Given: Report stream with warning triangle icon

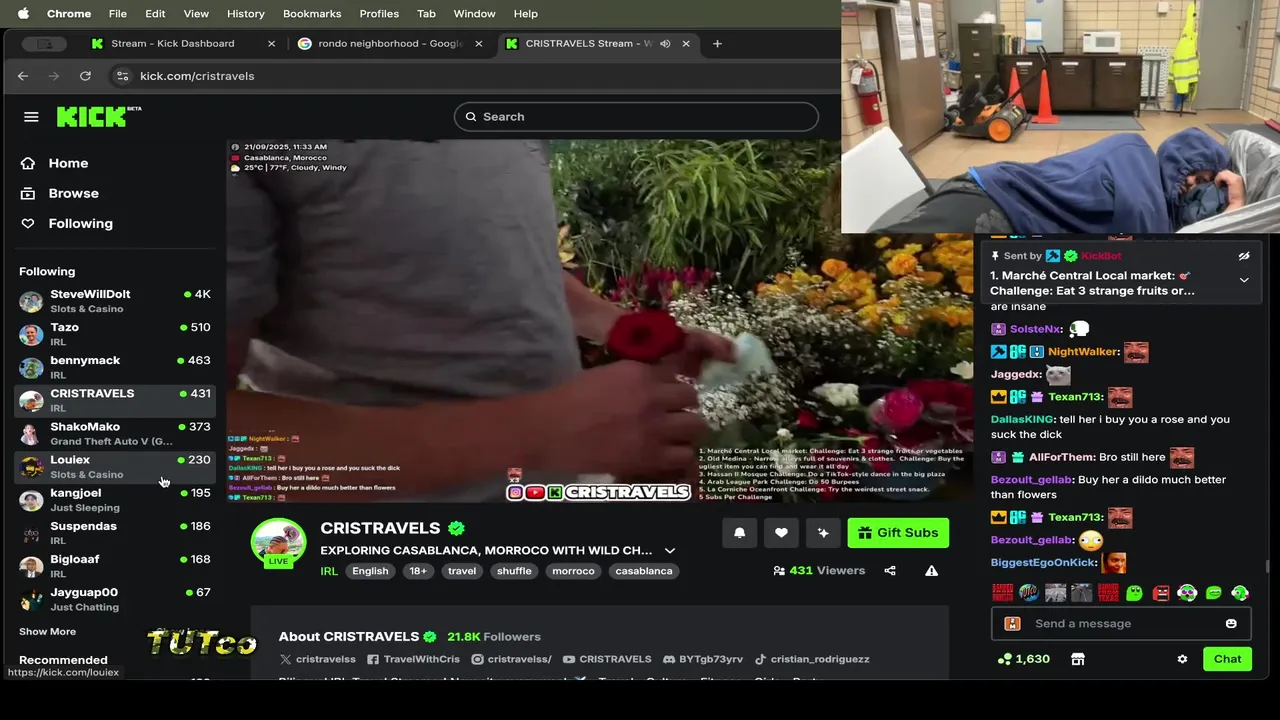Looking at the screenshot, I should tap(931, 571).
